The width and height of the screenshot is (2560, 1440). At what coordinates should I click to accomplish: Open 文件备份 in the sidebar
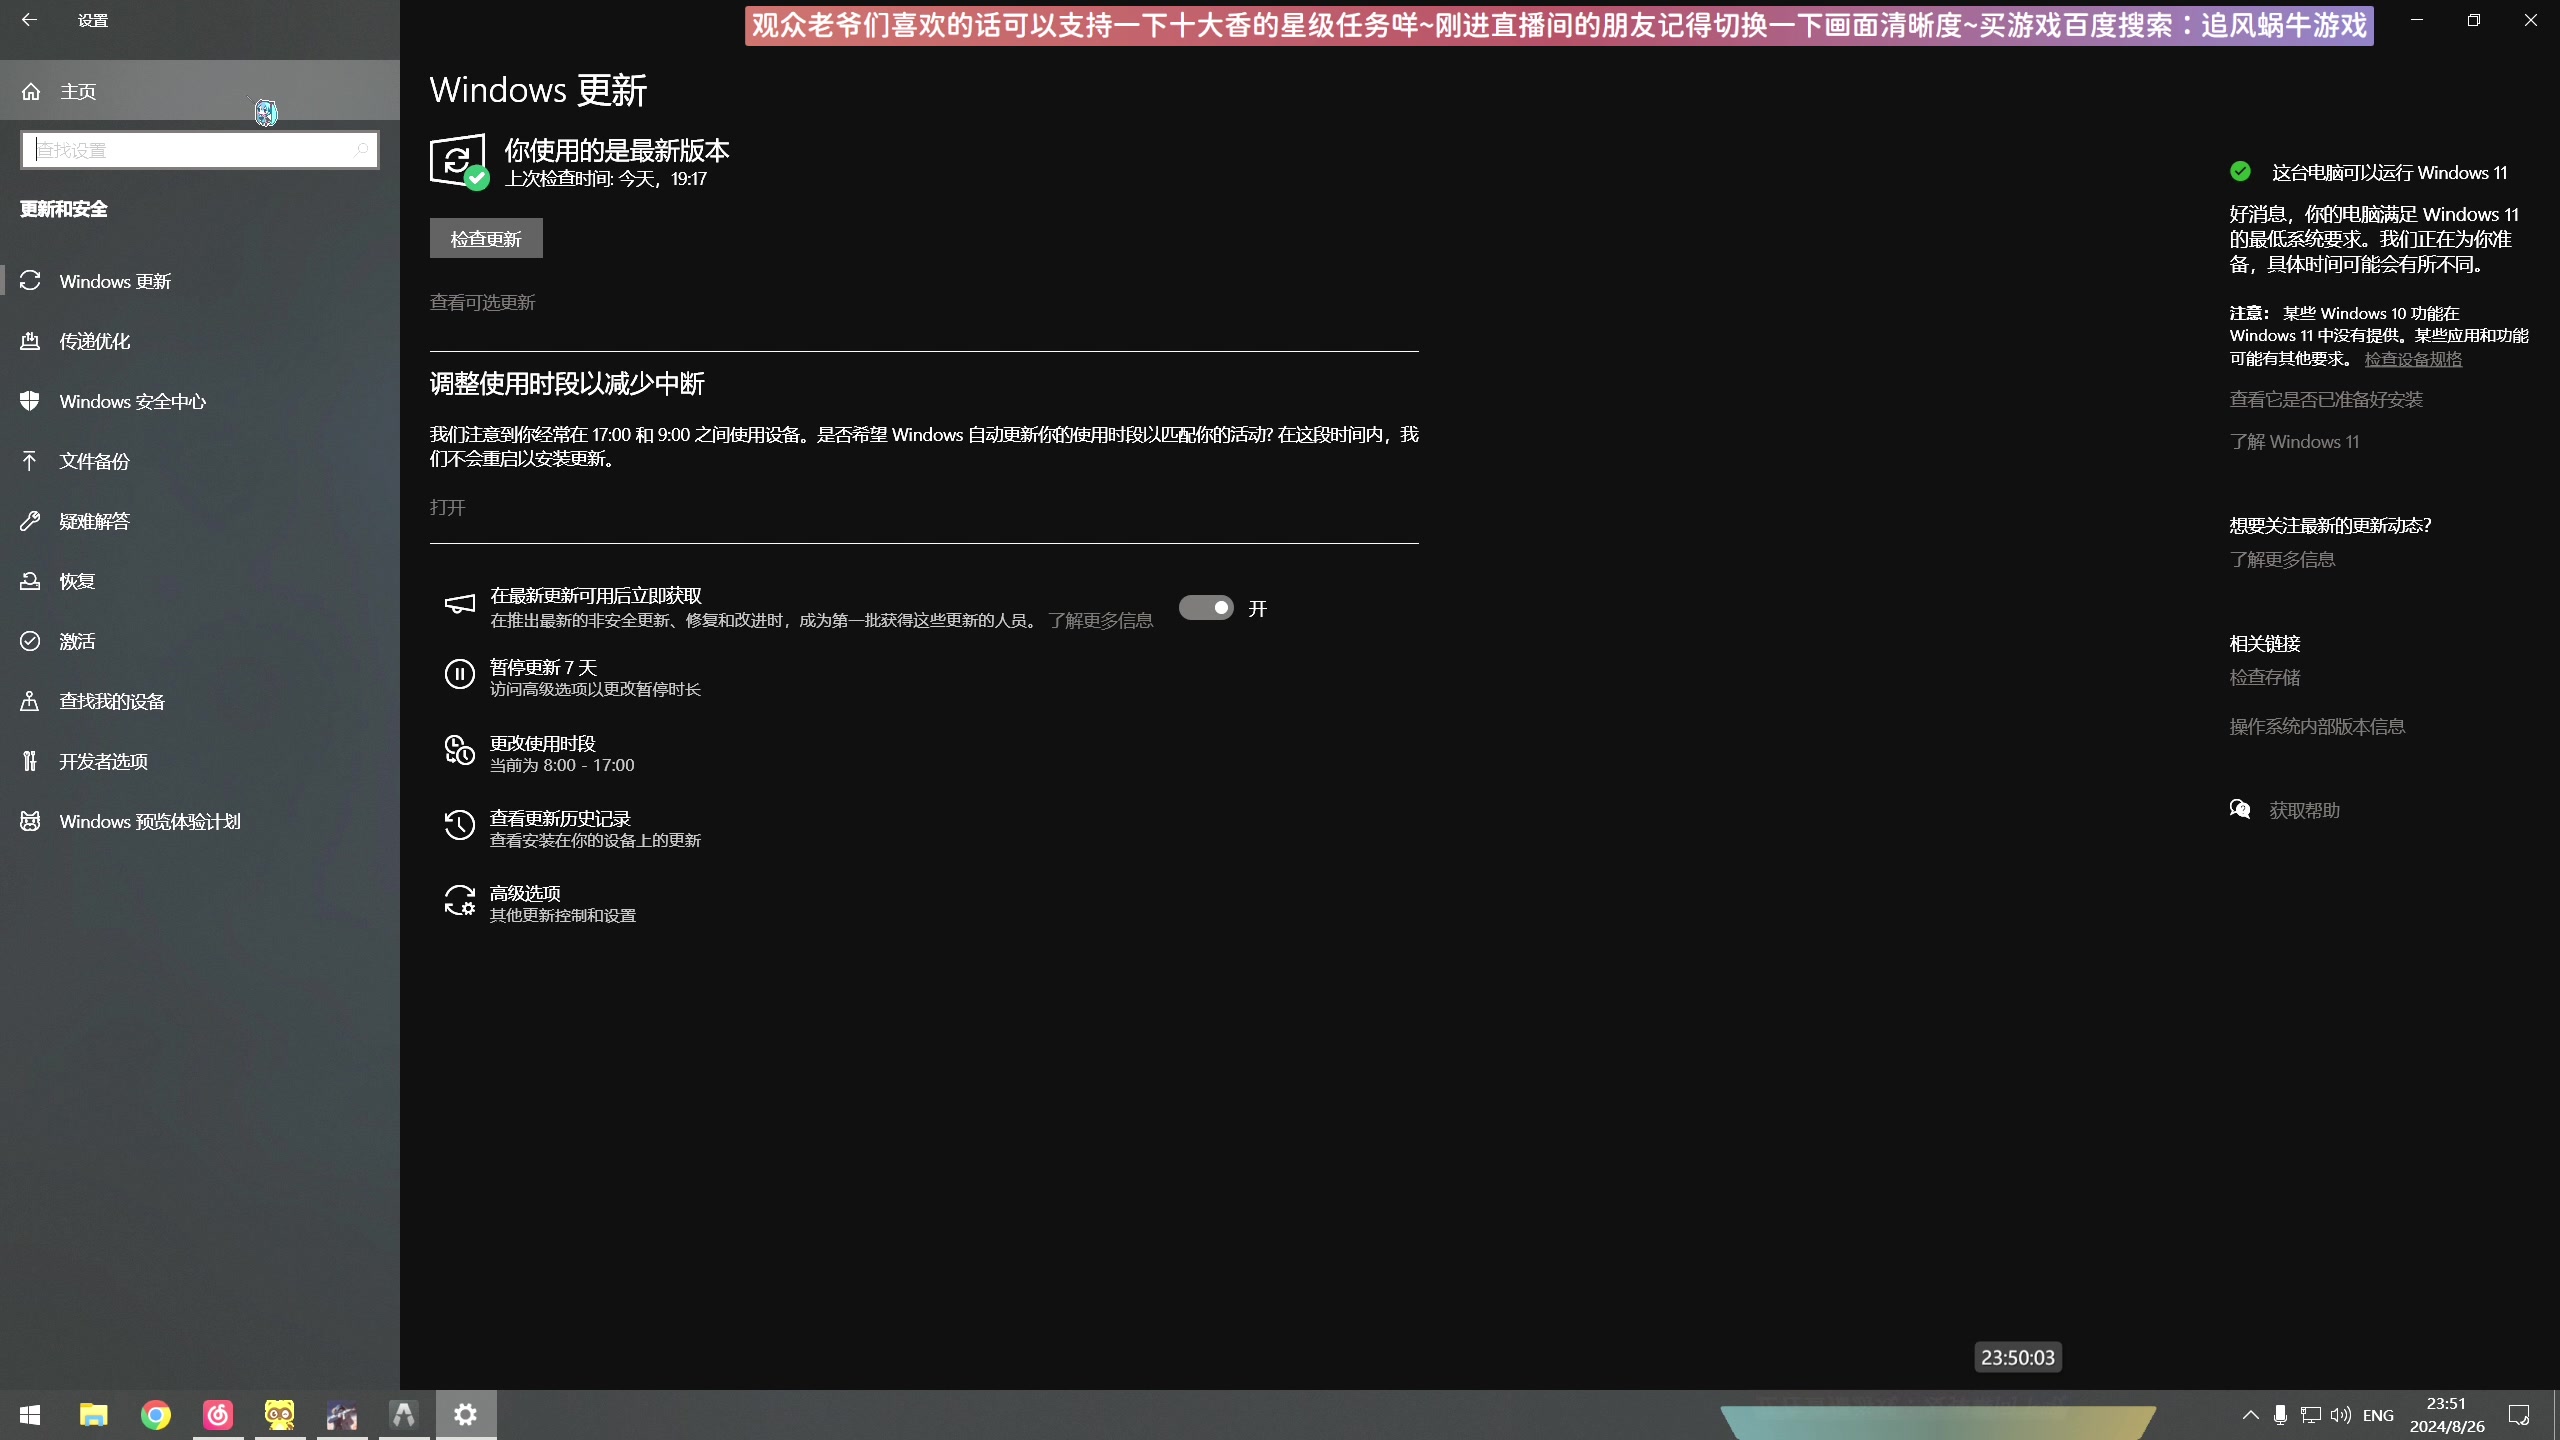click(200, 461)
